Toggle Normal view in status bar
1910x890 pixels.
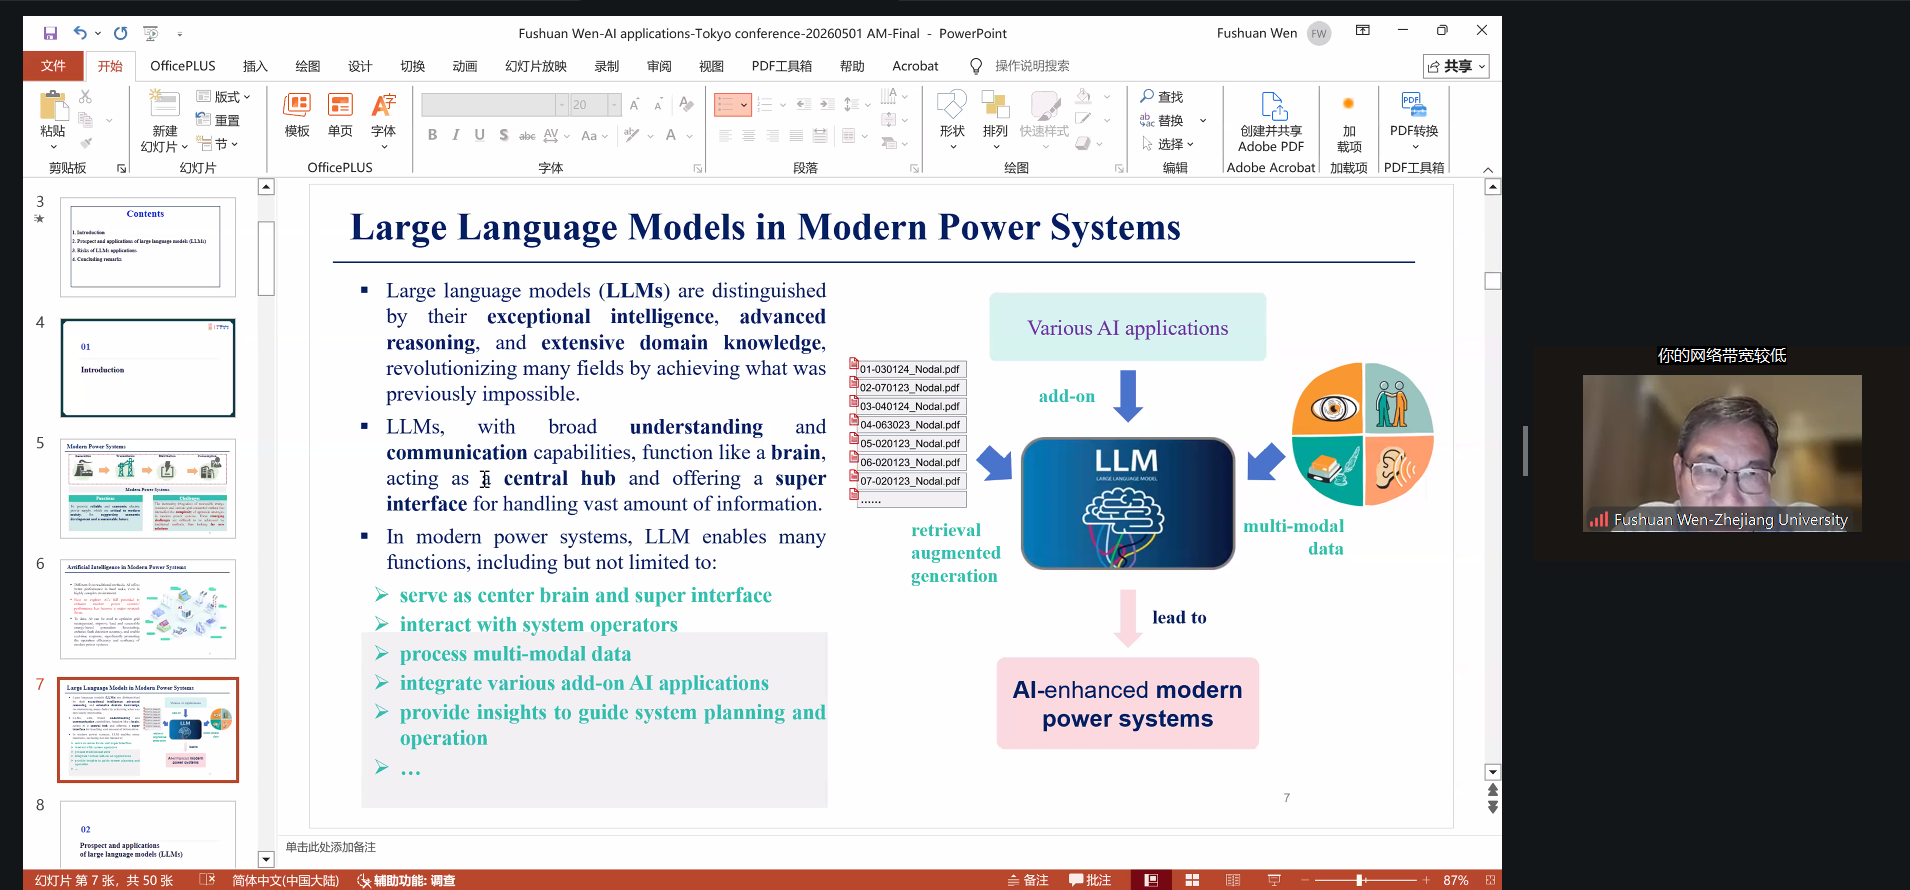point(1151,880)
